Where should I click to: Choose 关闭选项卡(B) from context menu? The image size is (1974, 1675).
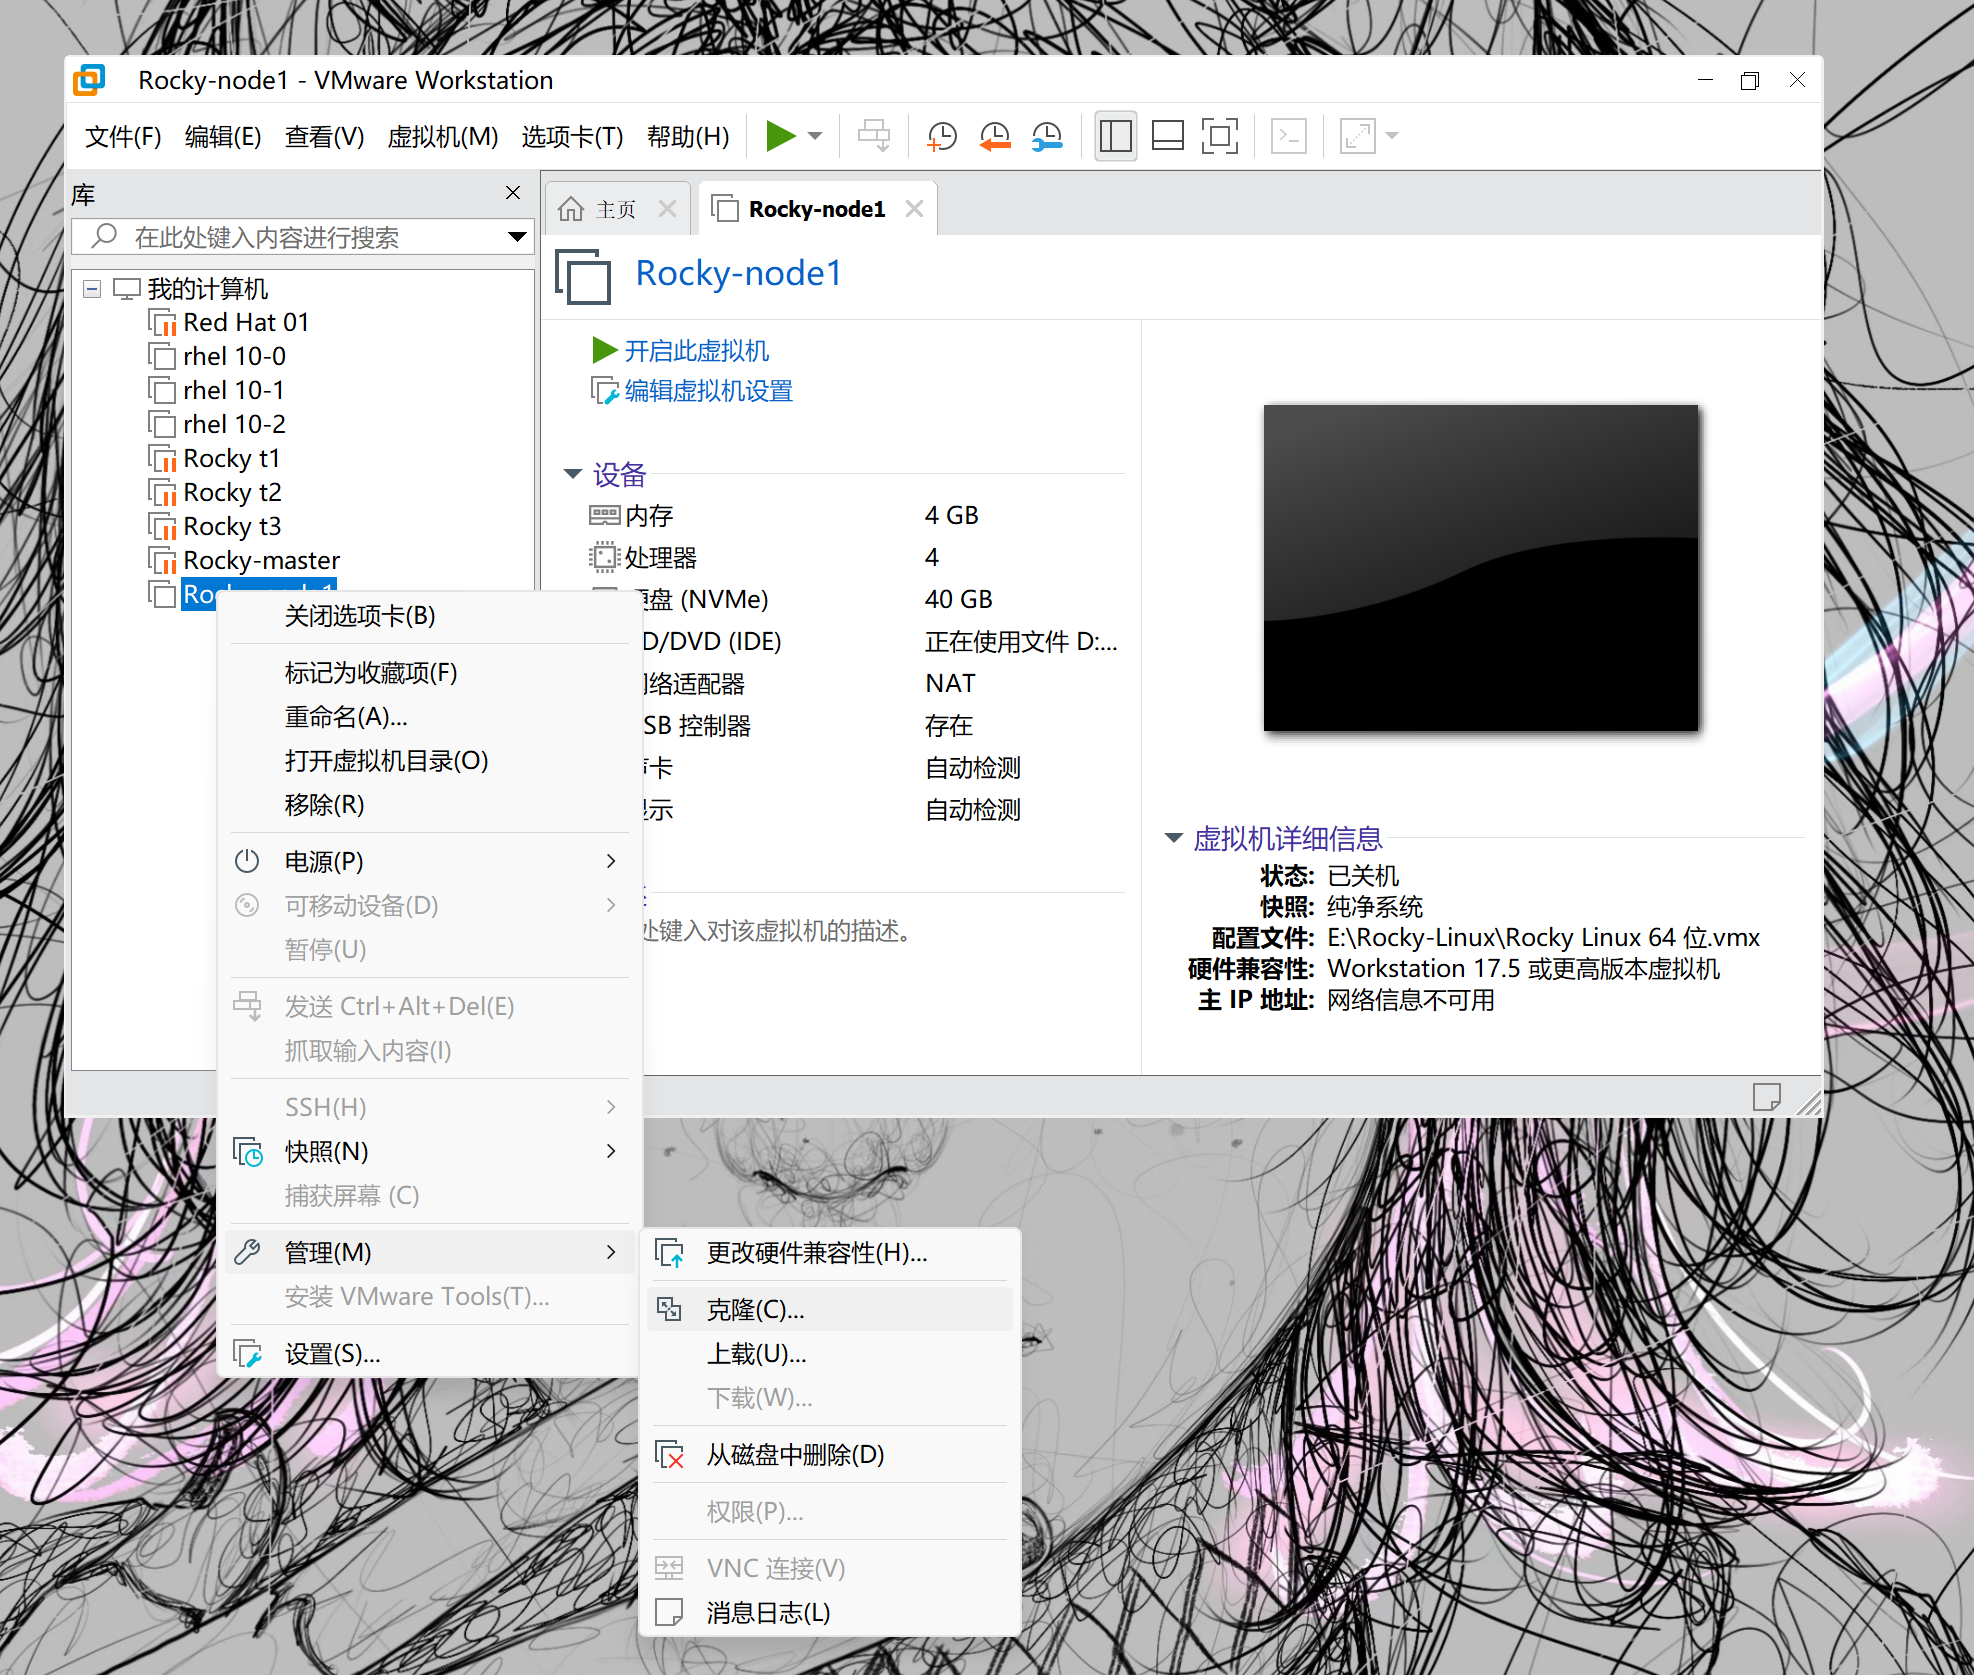coord(430,616)
